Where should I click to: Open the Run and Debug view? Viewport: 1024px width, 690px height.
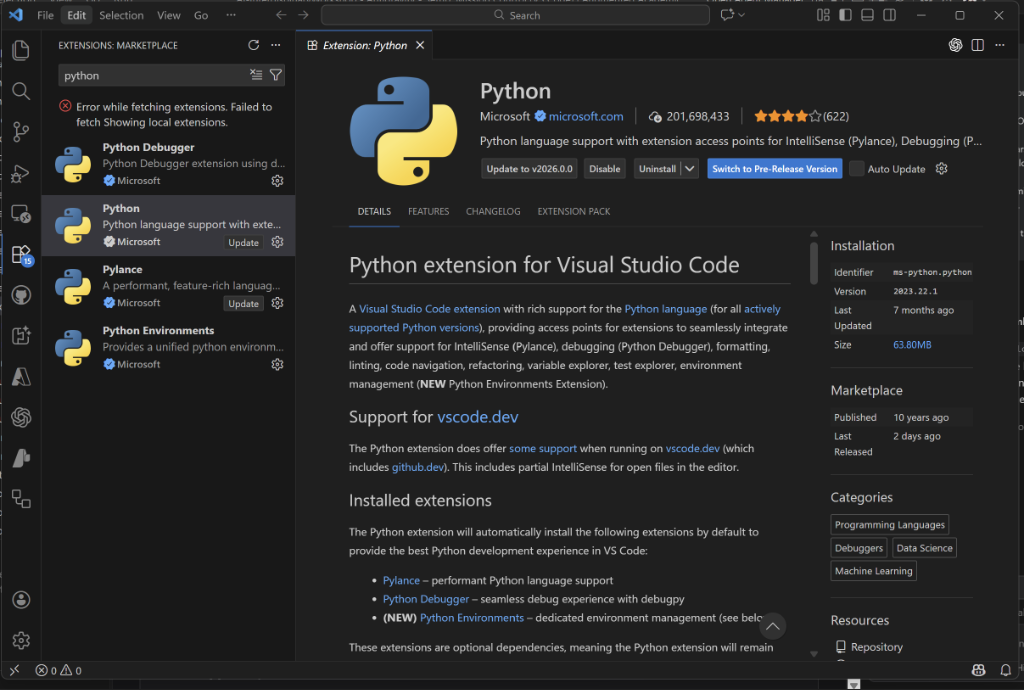[x=21, y=173]
